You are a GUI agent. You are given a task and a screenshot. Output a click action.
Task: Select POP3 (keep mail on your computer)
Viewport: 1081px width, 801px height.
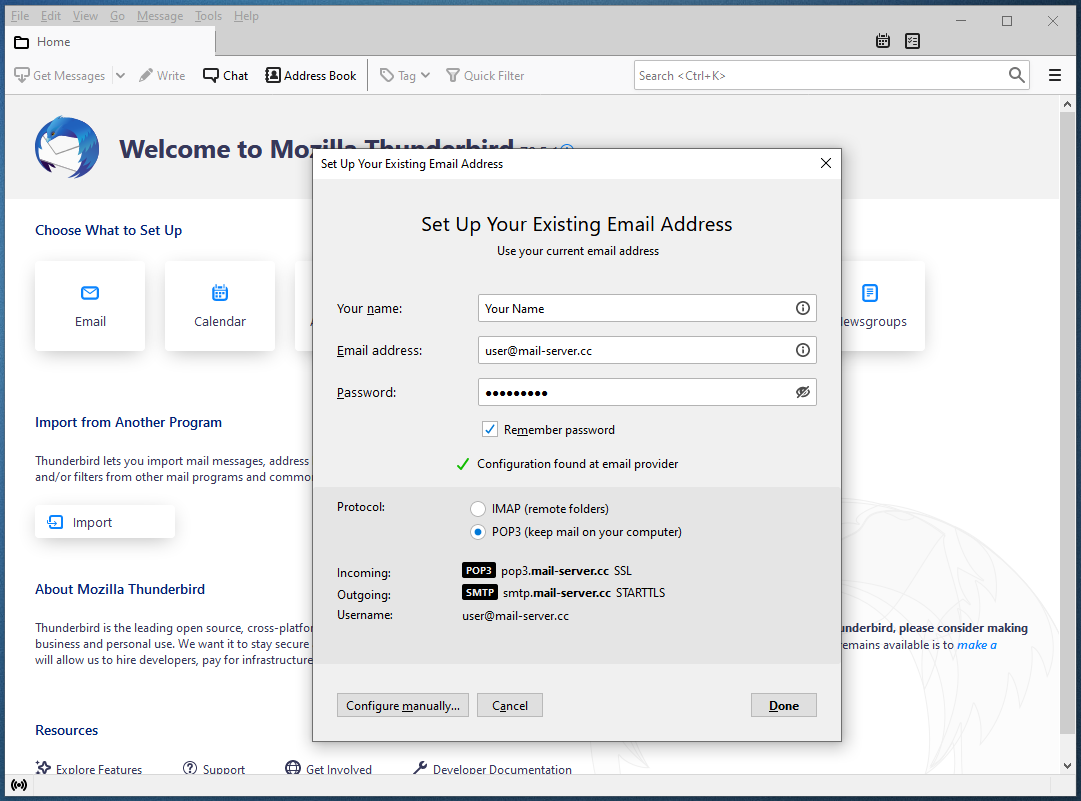478,532
